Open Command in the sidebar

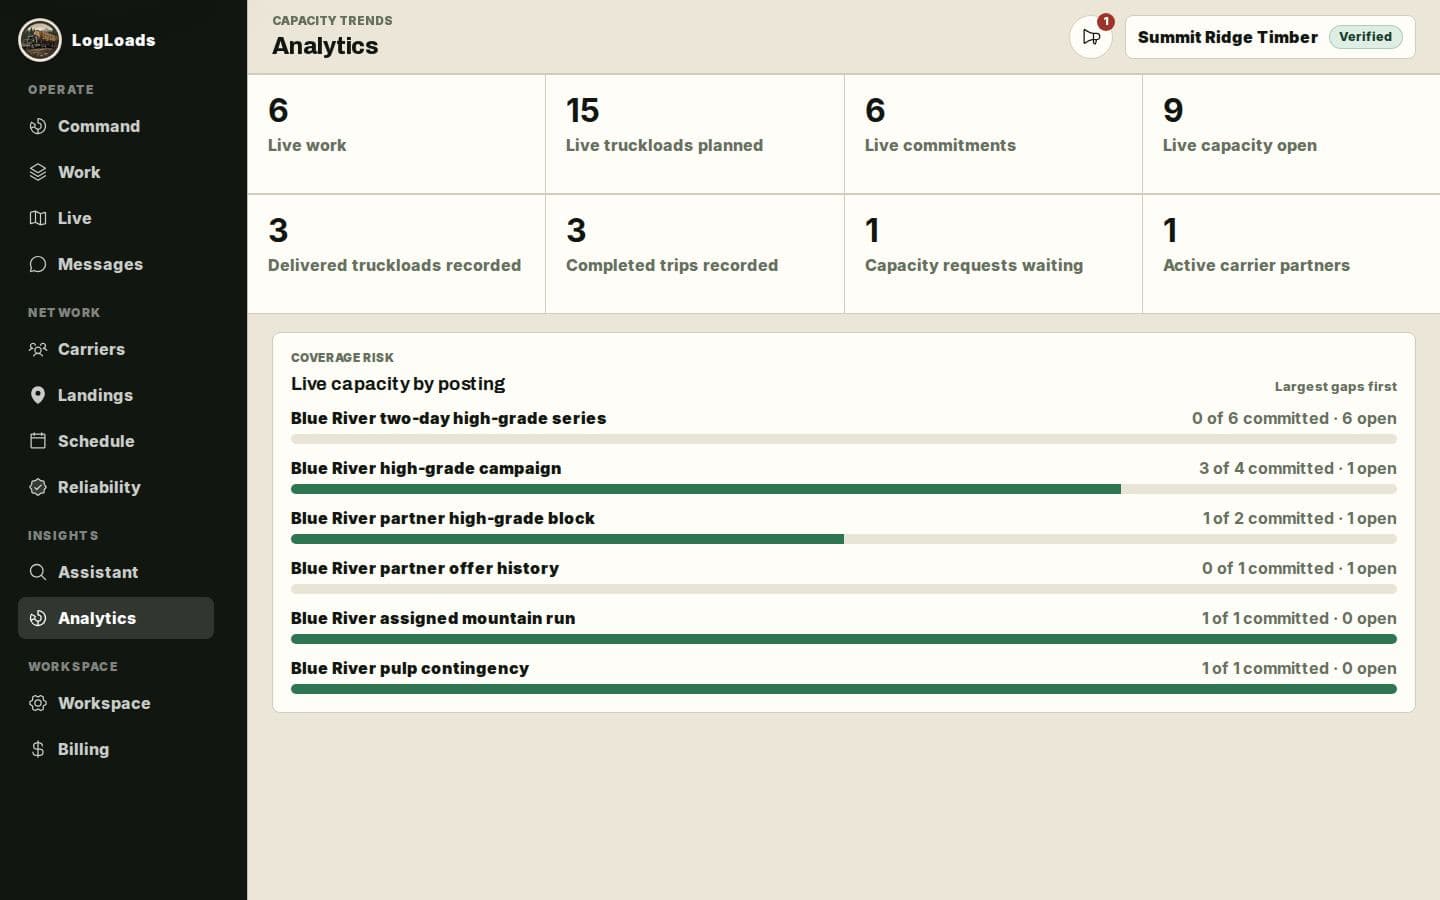click(116, 126)
